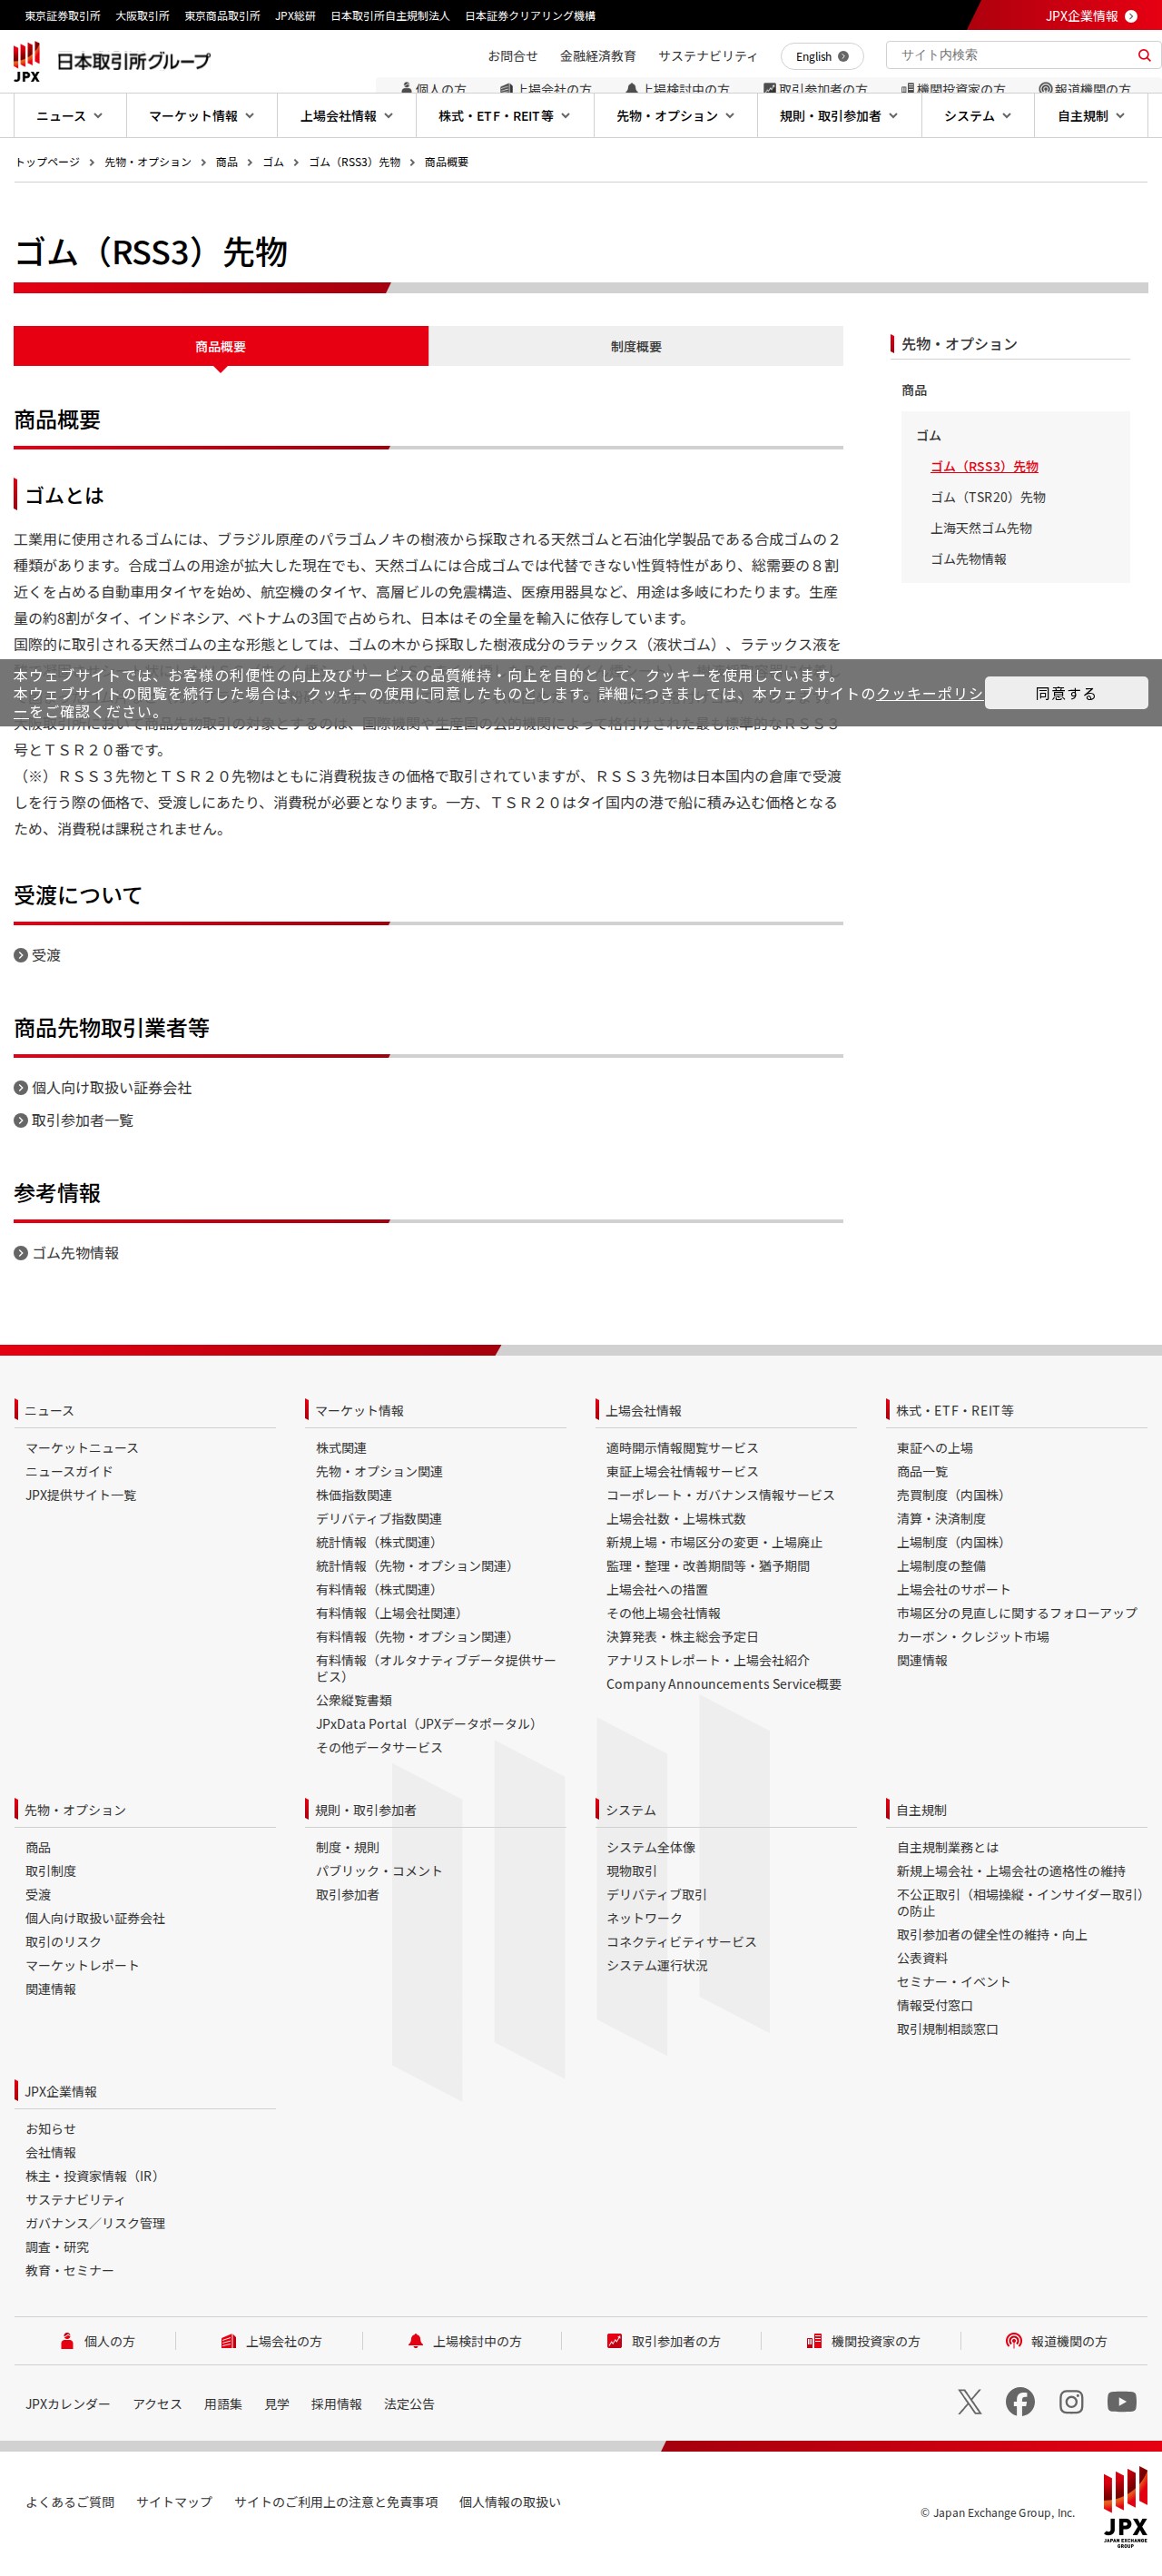Open the マーケットニュース footer link
The image size is (1162, 2576).
pyautogui.click(x=82, y=1448)
